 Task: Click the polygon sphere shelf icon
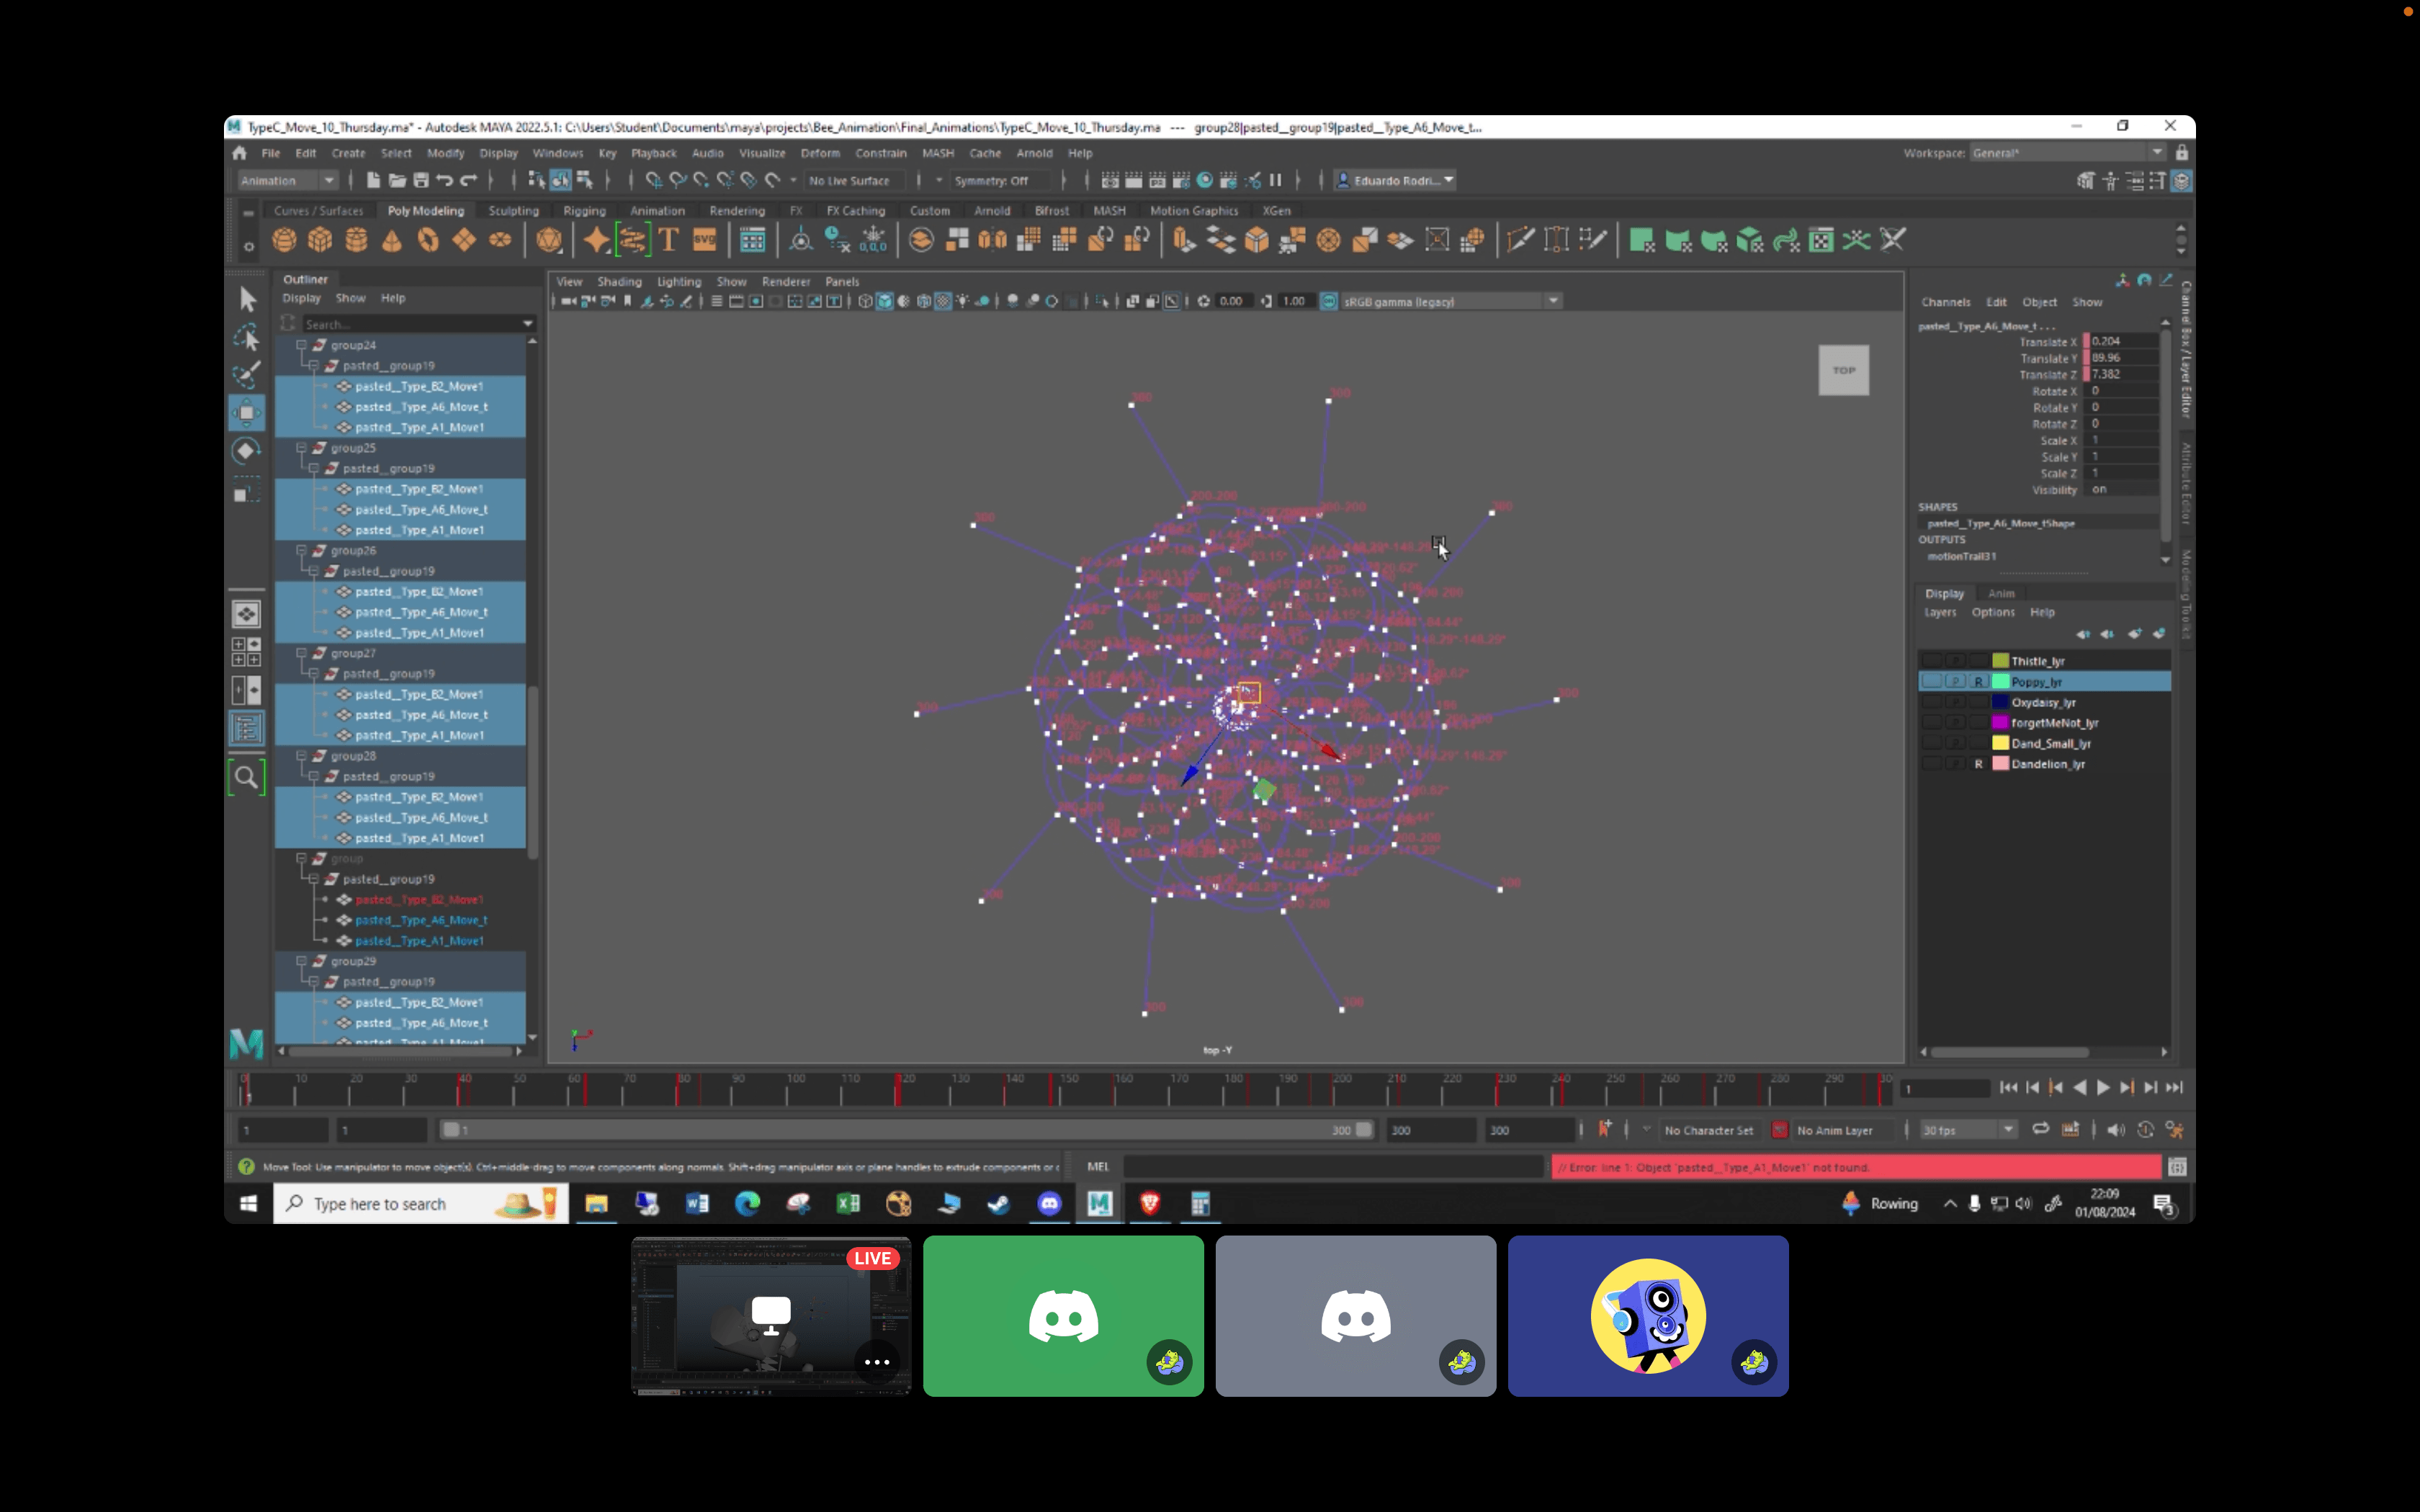[x=284, y=240]
